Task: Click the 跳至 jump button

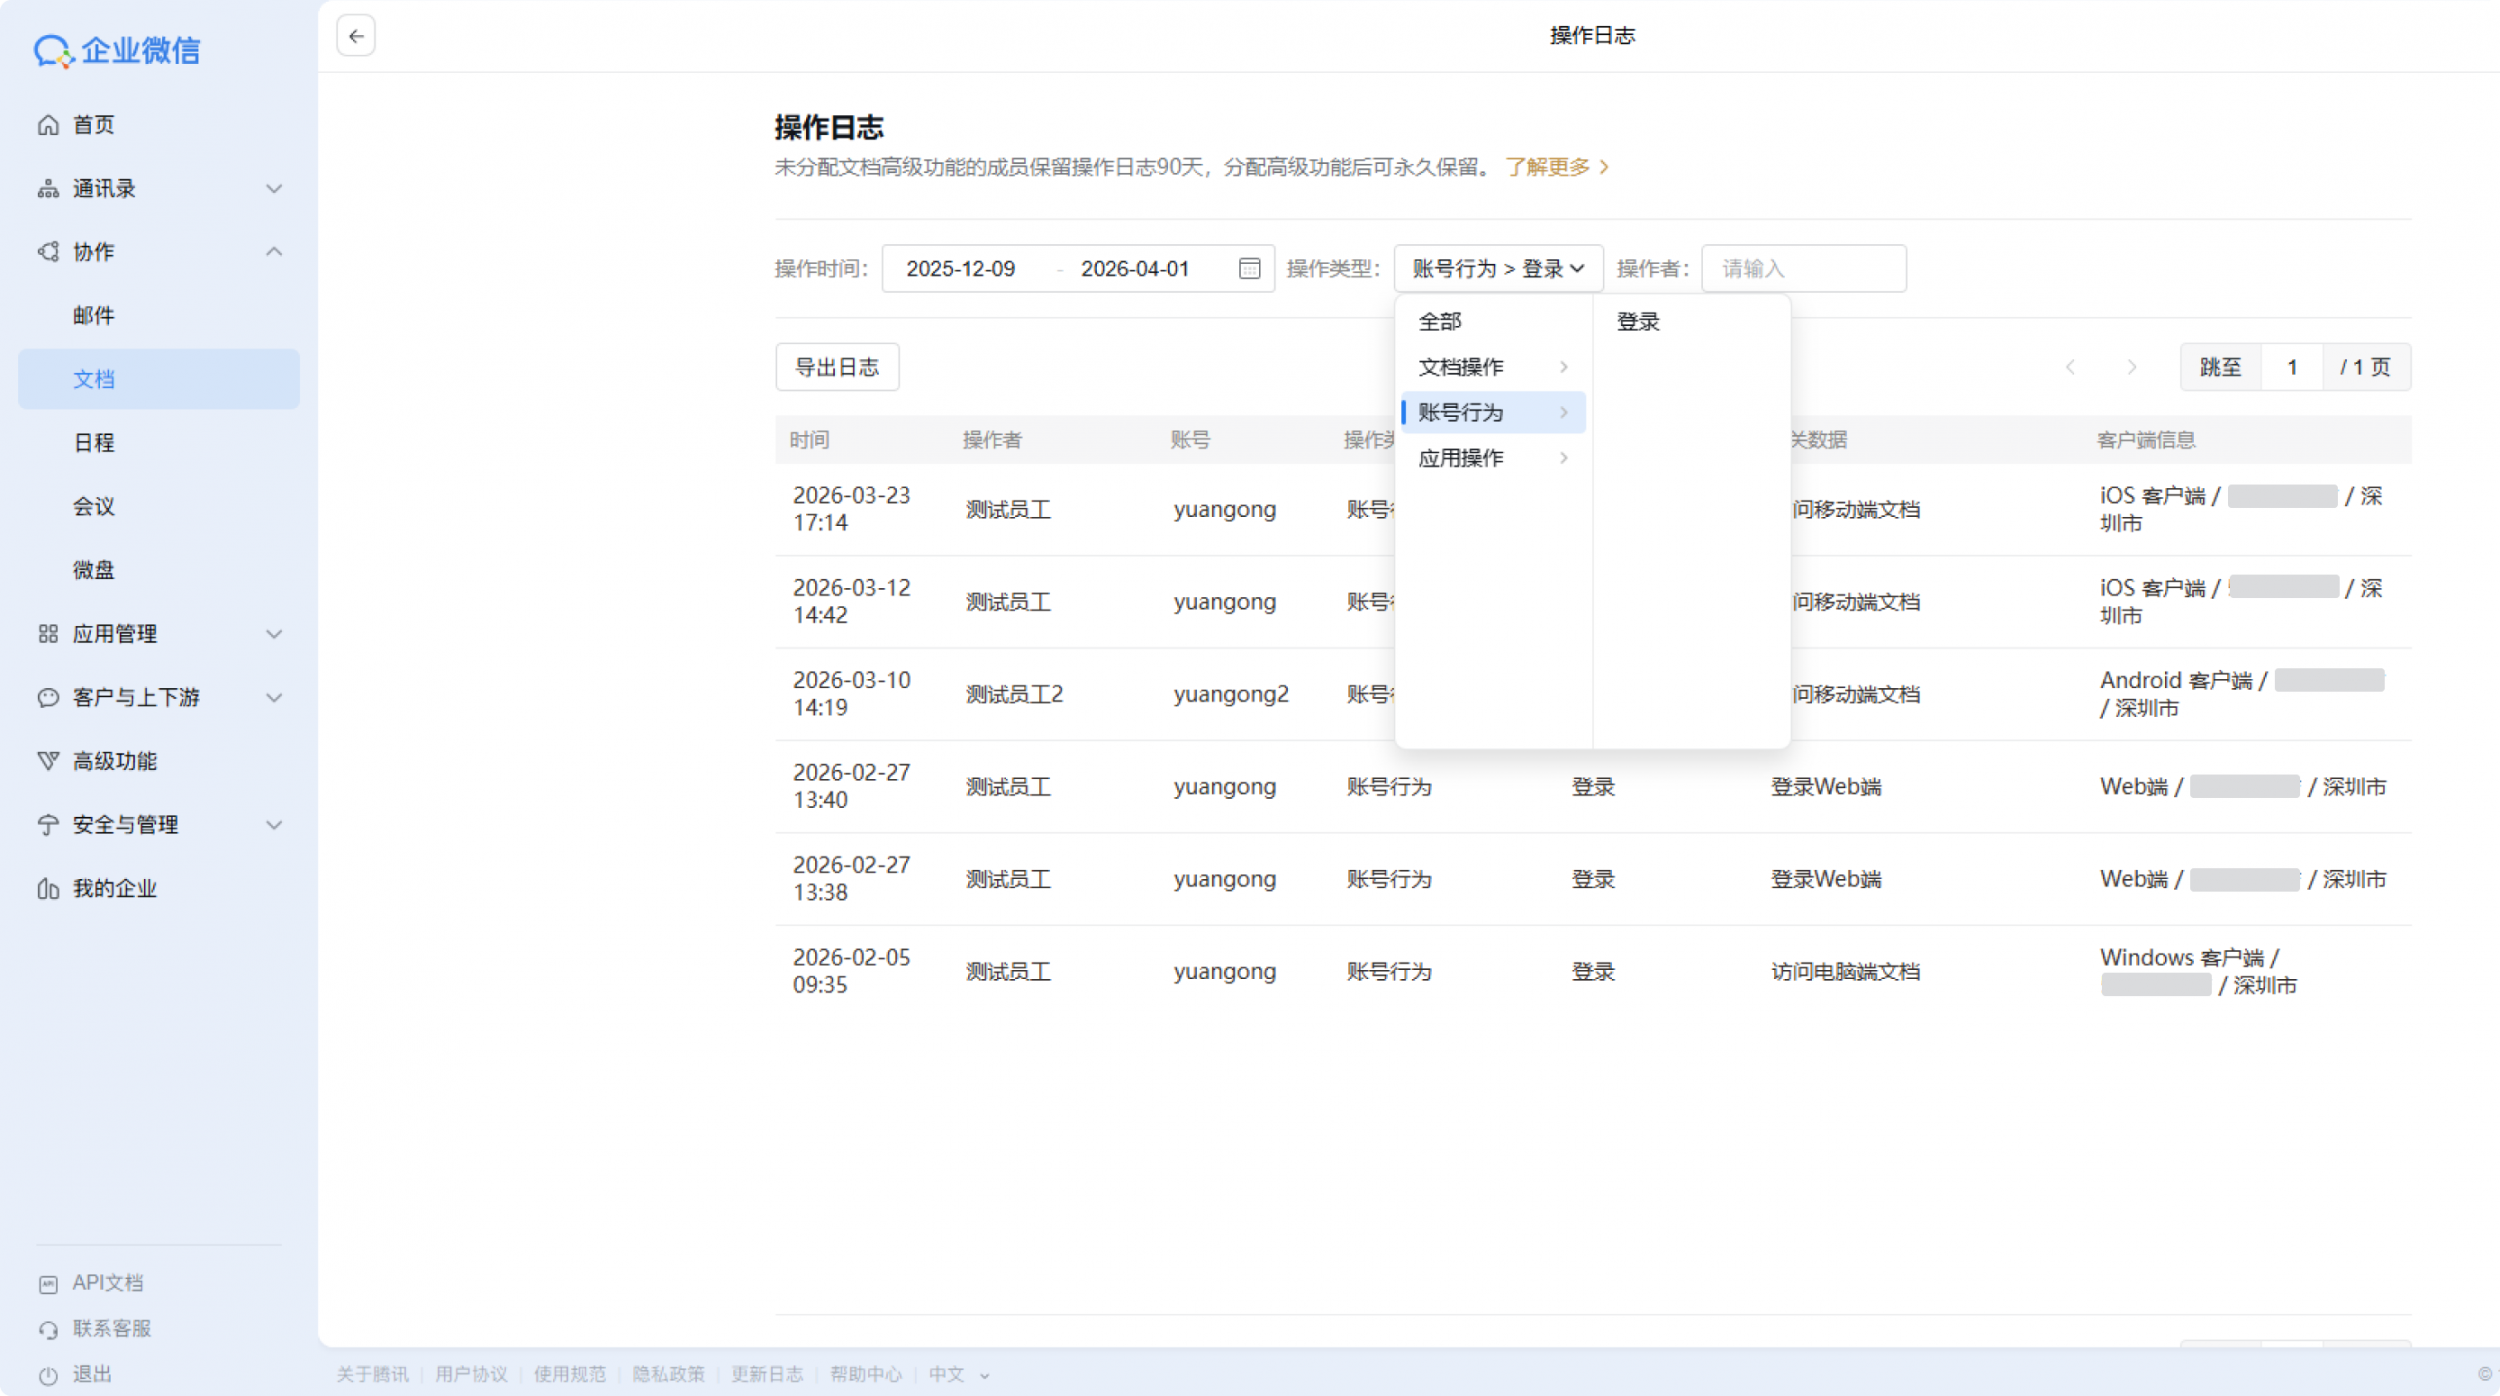Action: point(2220,367)
